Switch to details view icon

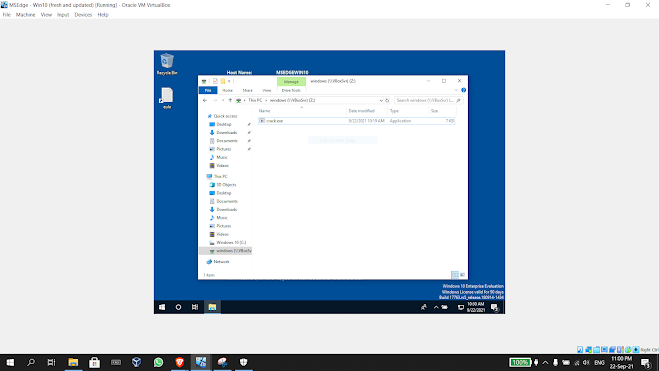pos(455,275)
